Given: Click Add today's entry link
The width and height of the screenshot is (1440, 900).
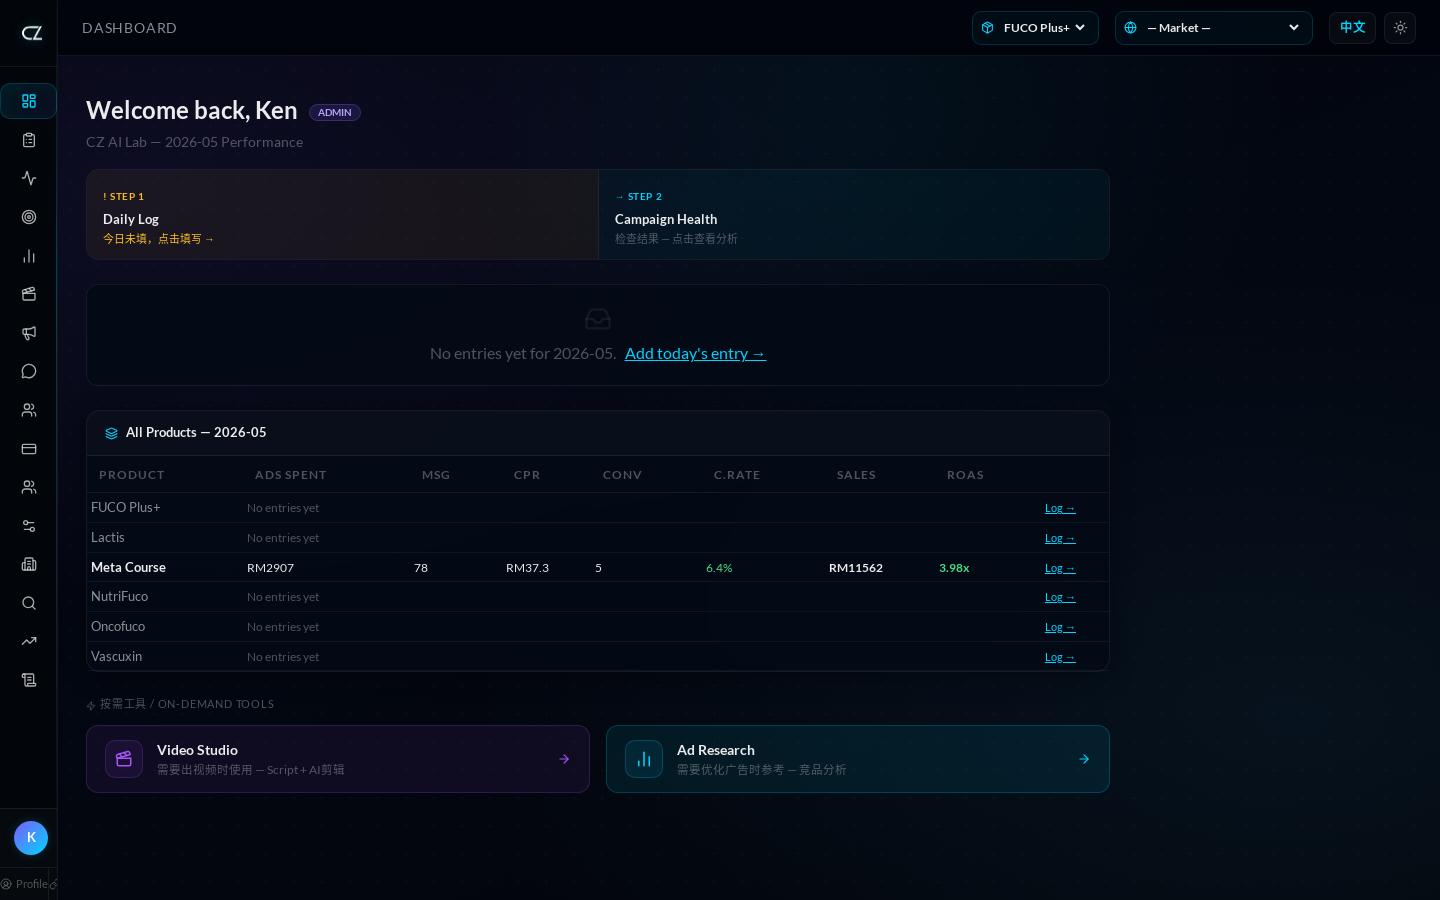Looking at the screenshot, I should 695,353.
